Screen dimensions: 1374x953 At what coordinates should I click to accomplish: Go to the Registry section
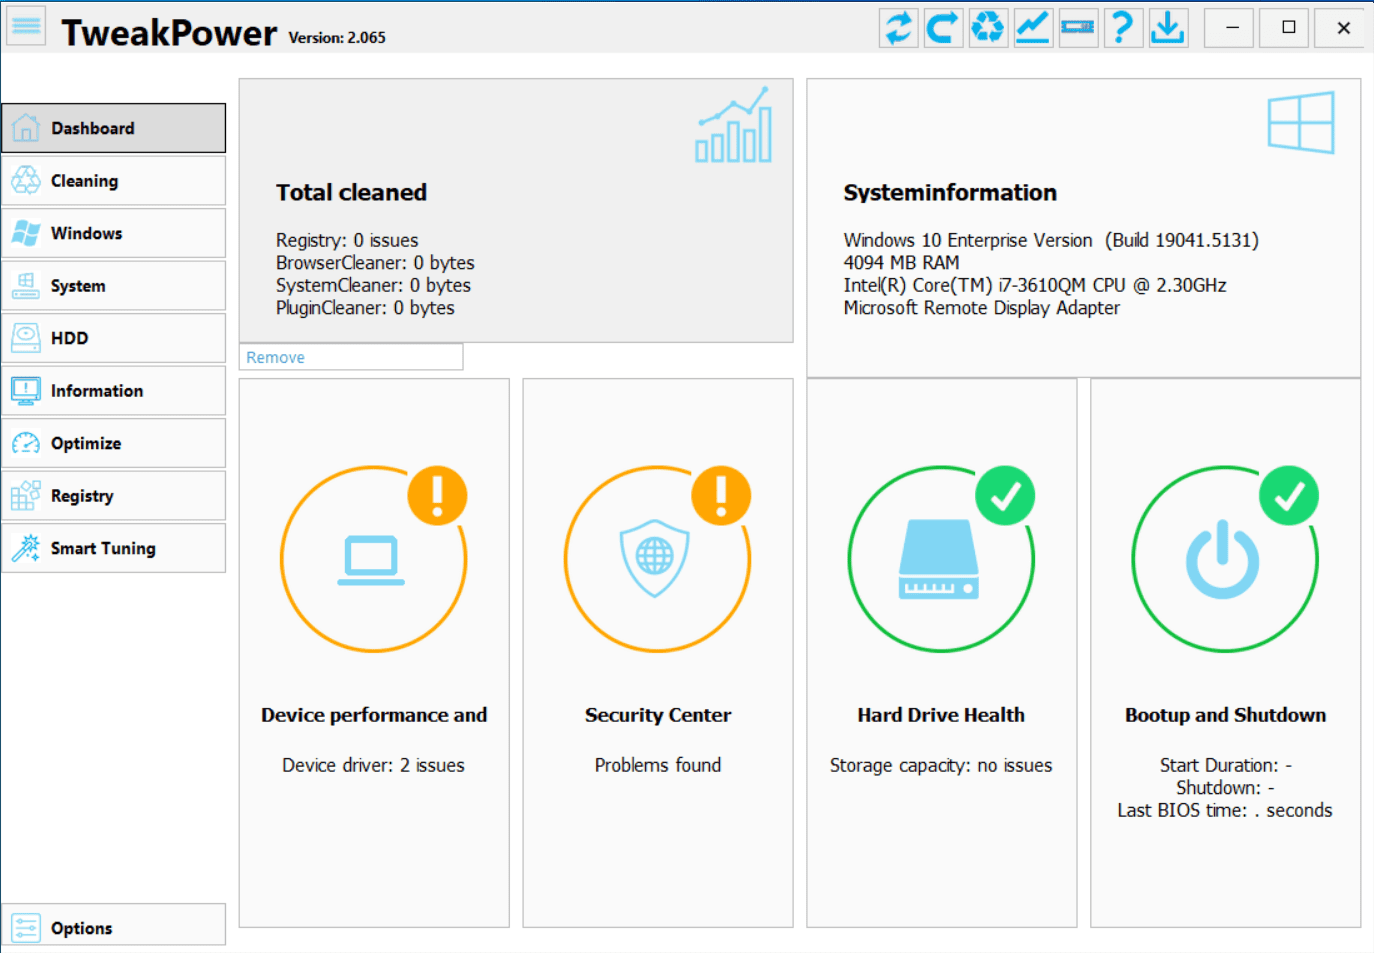[x=114, y=496]
